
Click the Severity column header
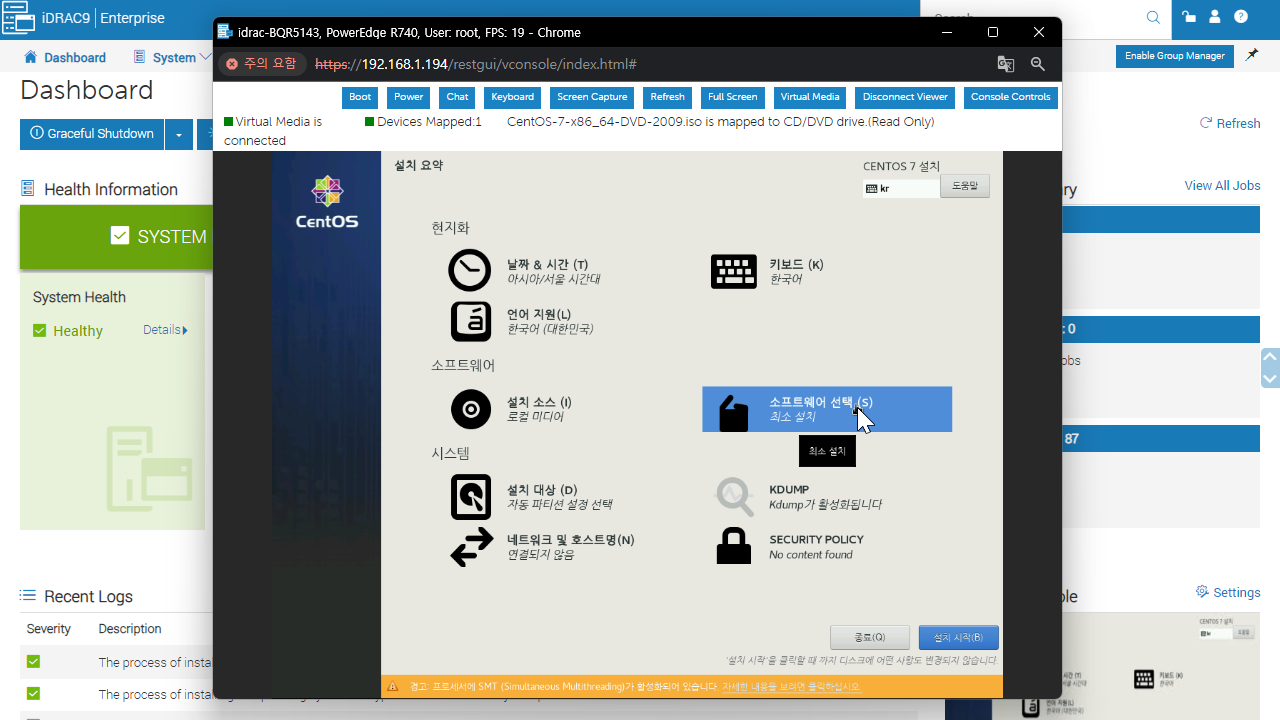pos(49,629)
